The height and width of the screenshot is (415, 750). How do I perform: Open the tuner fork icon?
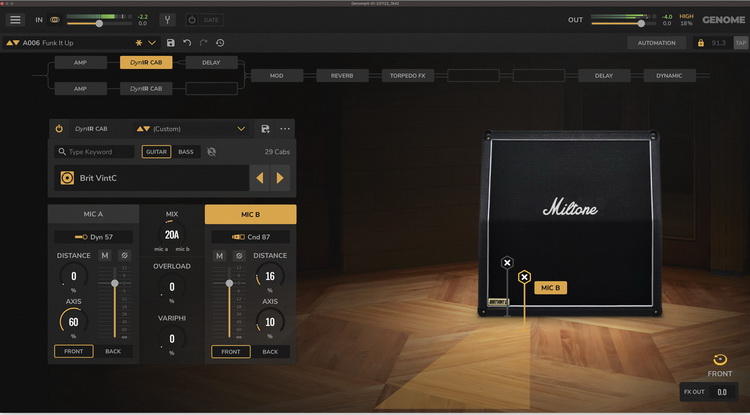point(167,20)
